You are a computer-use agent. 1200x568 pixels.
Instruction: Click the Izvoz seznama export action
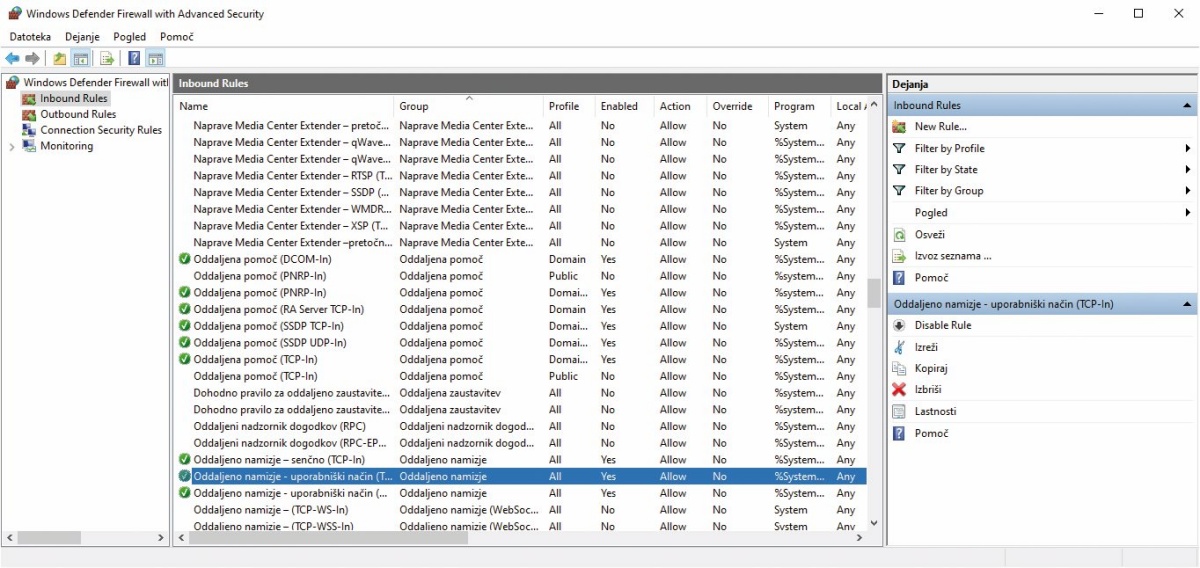click(953, 255)
